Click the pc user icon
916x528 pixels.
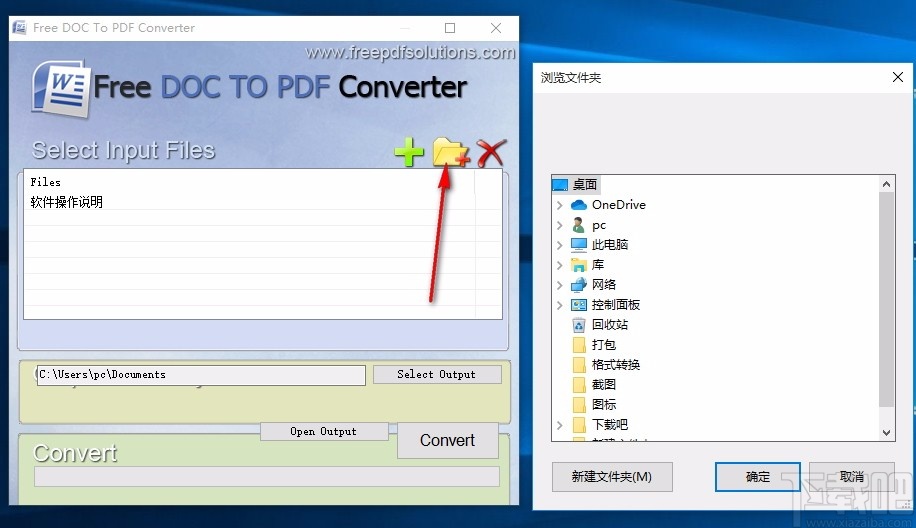[x=578, y=225]
